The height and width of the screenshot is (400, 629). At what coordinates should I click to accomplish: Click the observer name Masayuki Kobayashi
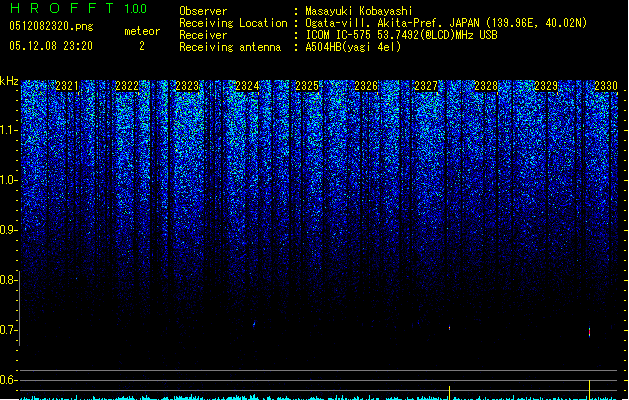pos(359,11)
